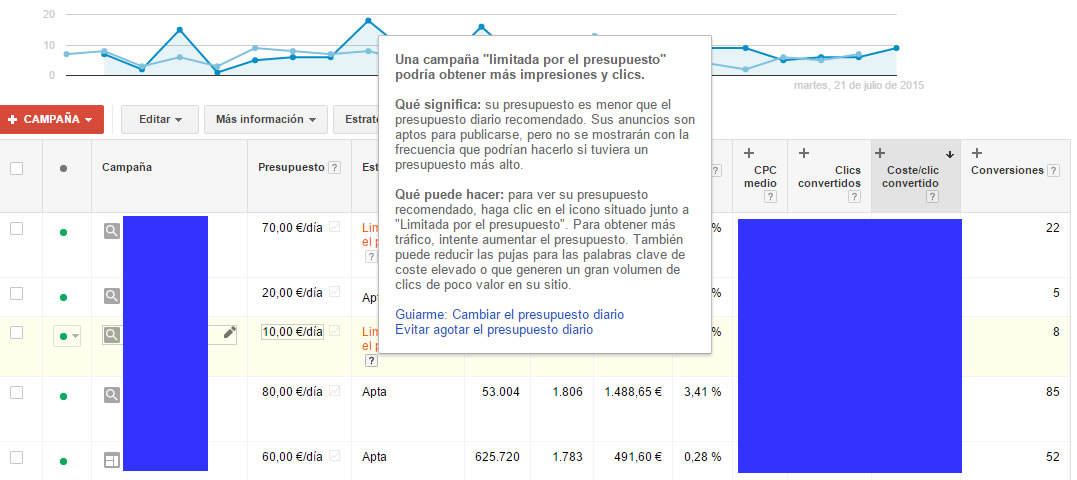This screenshot has width=1077, height=480.
Task: Click the plus icon above CPC medio
Action: click(749, 153)
